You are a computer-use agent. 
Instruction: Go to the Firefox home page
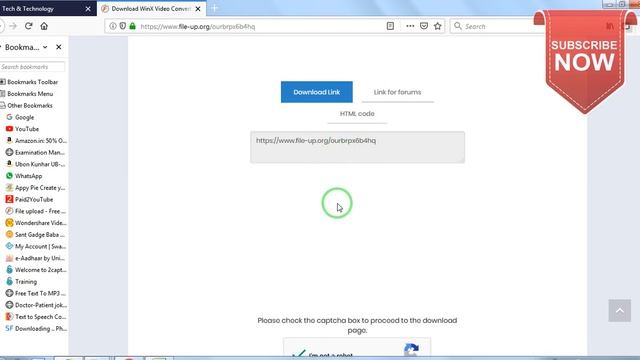click(x=44, y=26)
